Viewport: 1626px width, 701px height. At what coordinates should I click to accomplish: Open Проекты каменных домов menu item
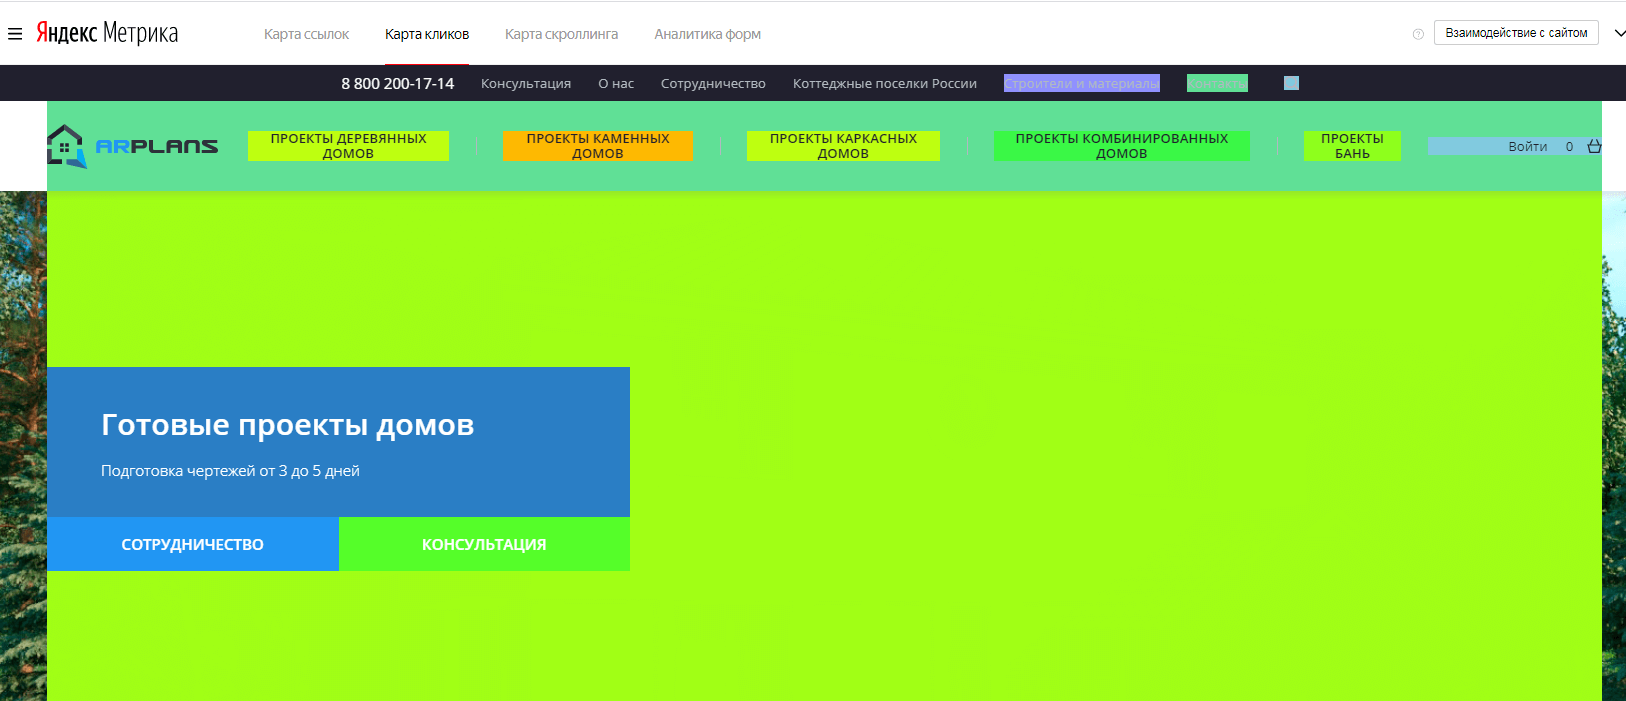point(598,146)
